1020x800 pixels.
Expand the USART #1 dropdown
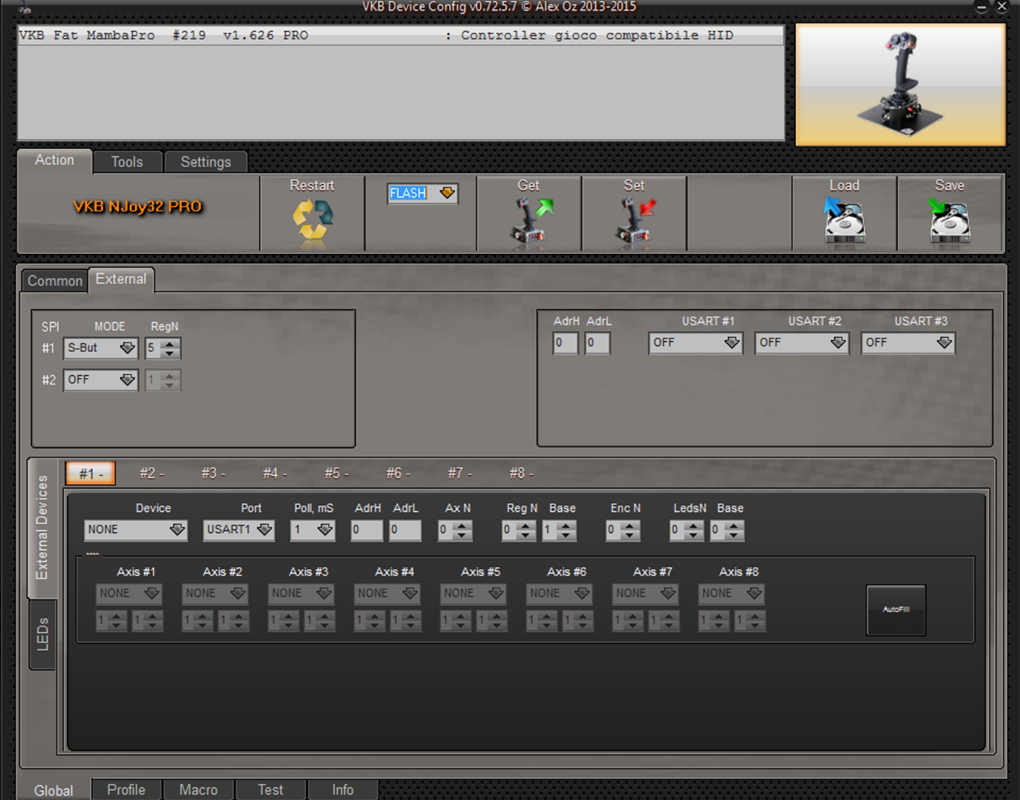pos(695,343)
